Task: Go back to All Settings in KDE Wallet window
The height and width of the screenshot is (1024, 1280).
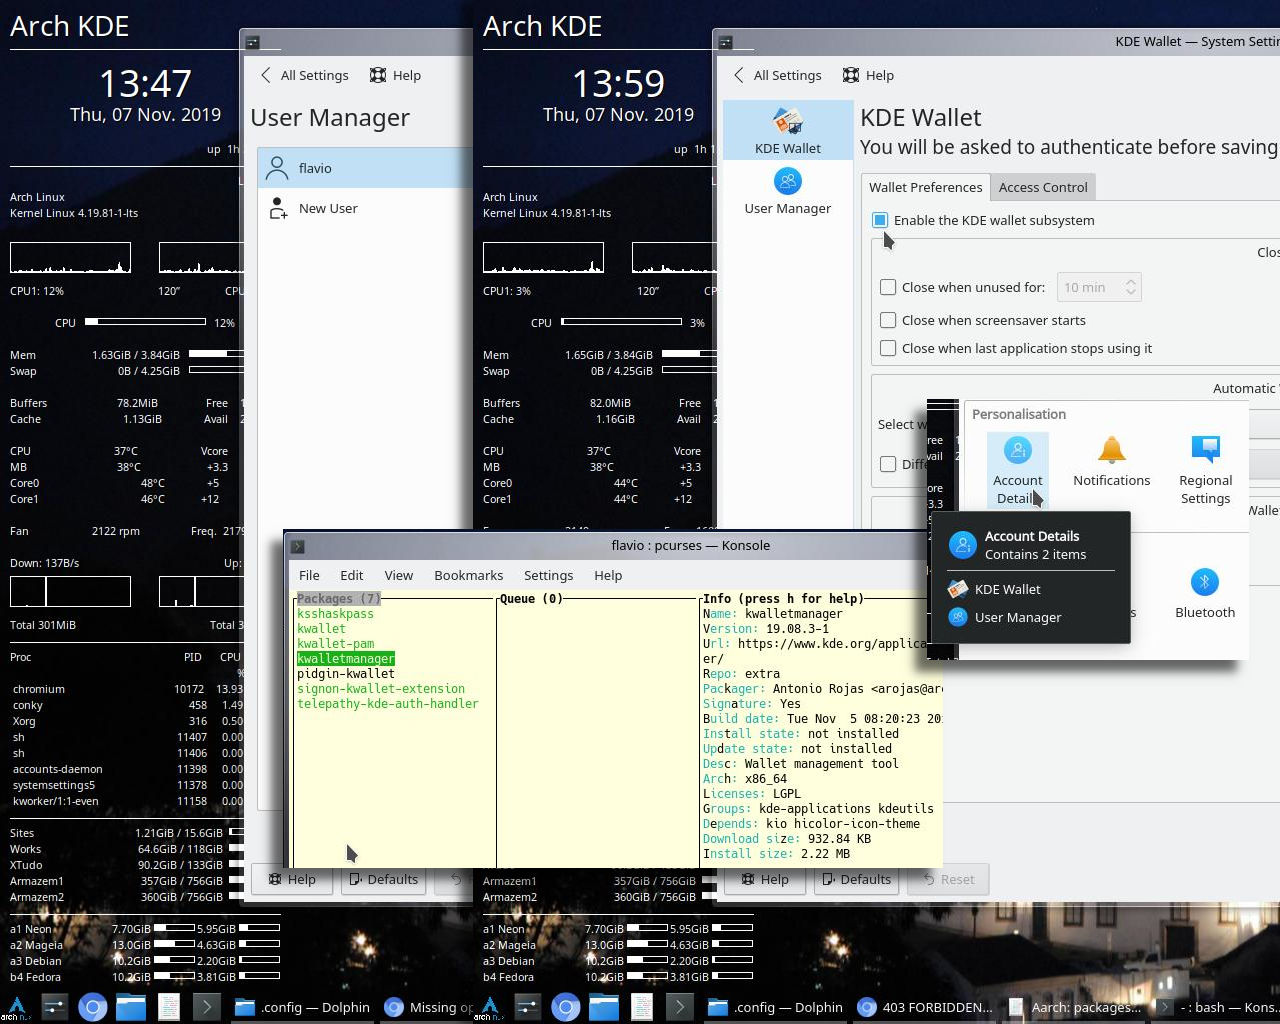Action: (777, 75)
